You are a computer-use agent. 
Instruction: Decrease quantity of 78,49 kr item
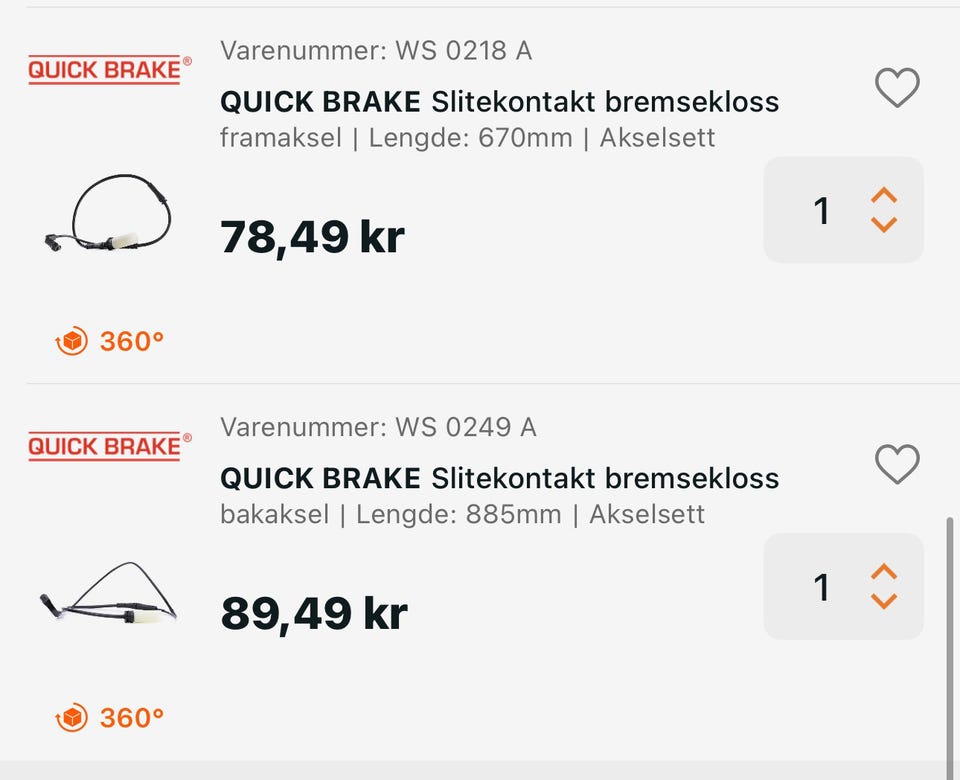click(x=883, y=225)
